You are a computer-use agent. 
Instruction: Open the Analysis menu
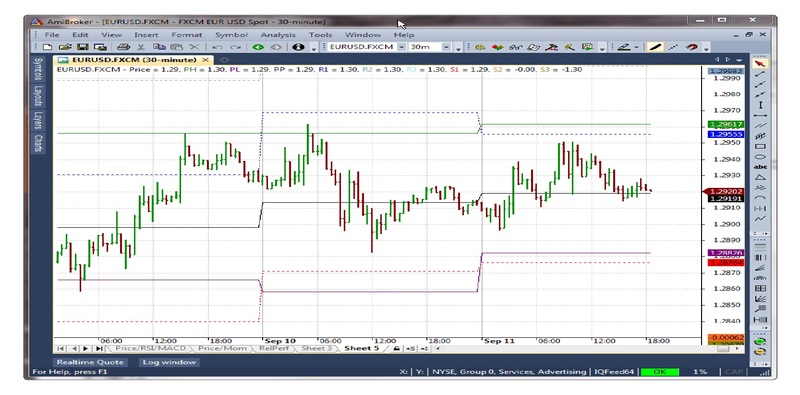pyautogui.click(x=278, y=35)
